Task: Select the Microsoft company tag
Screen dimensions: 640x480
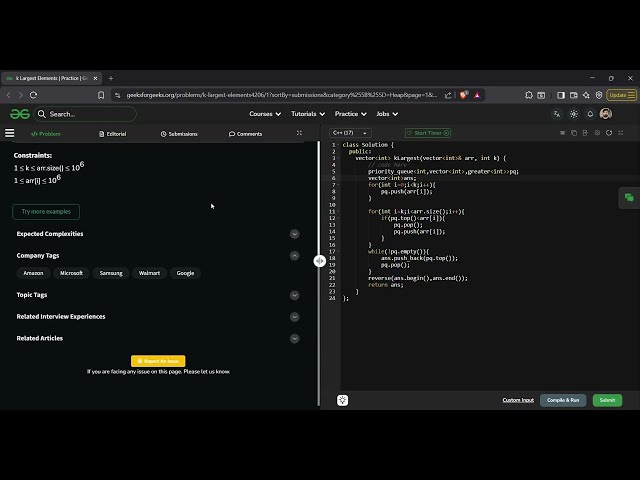Action: tap(71, 273)
